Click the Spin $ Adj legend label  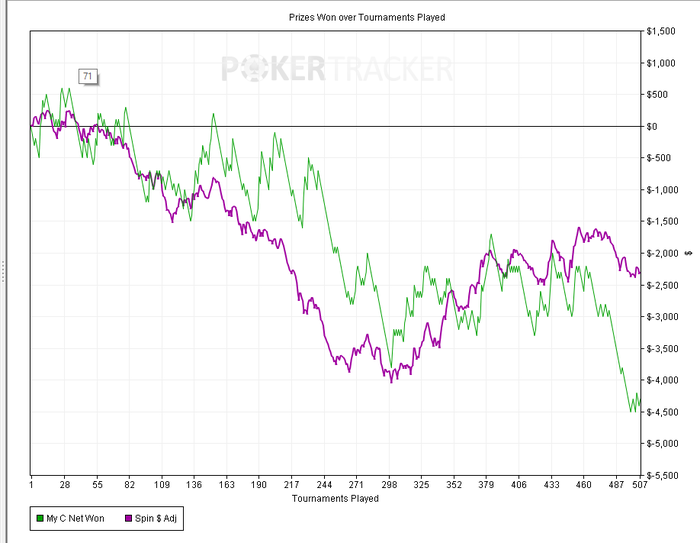tap(156, 518)
